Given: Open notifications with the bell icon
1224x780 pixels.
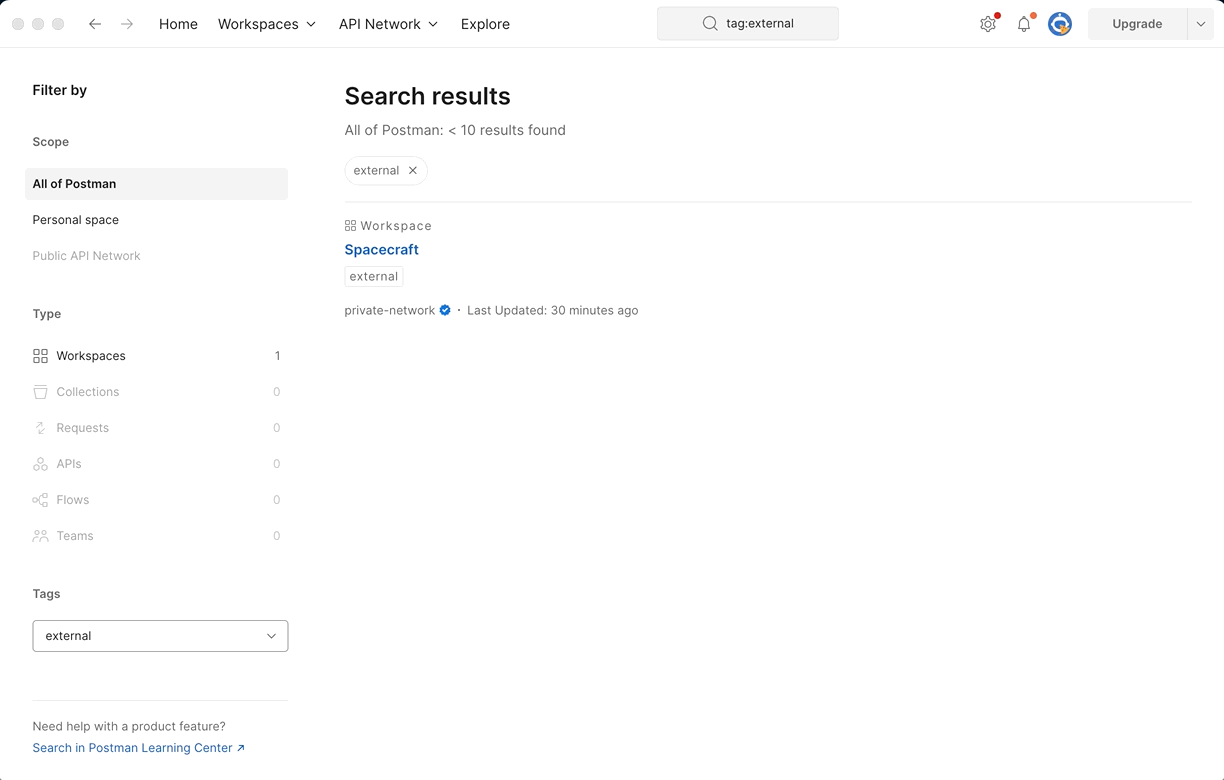Looking at the screenshot, I should pyautogui.click(x=1024, y=23).
